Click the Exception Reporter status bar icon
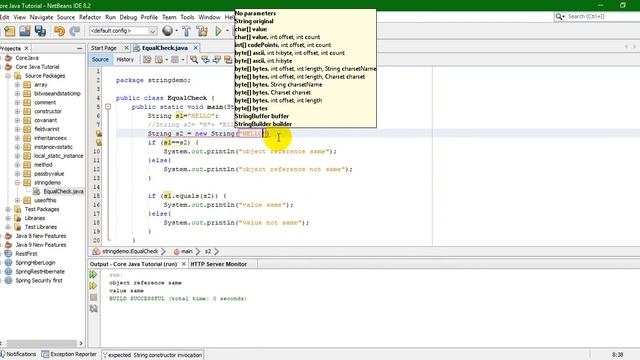 click(x=45, y=354)
